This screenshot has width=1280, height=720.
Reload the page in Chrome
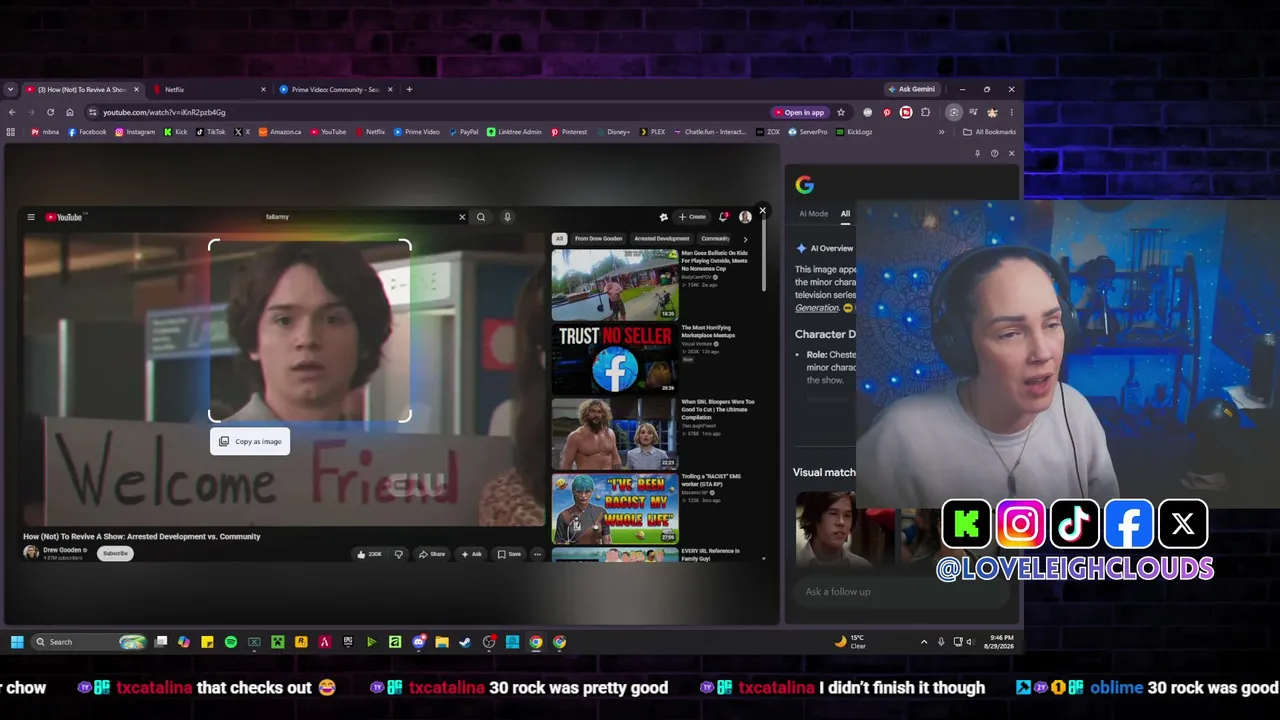coord(50,112)
